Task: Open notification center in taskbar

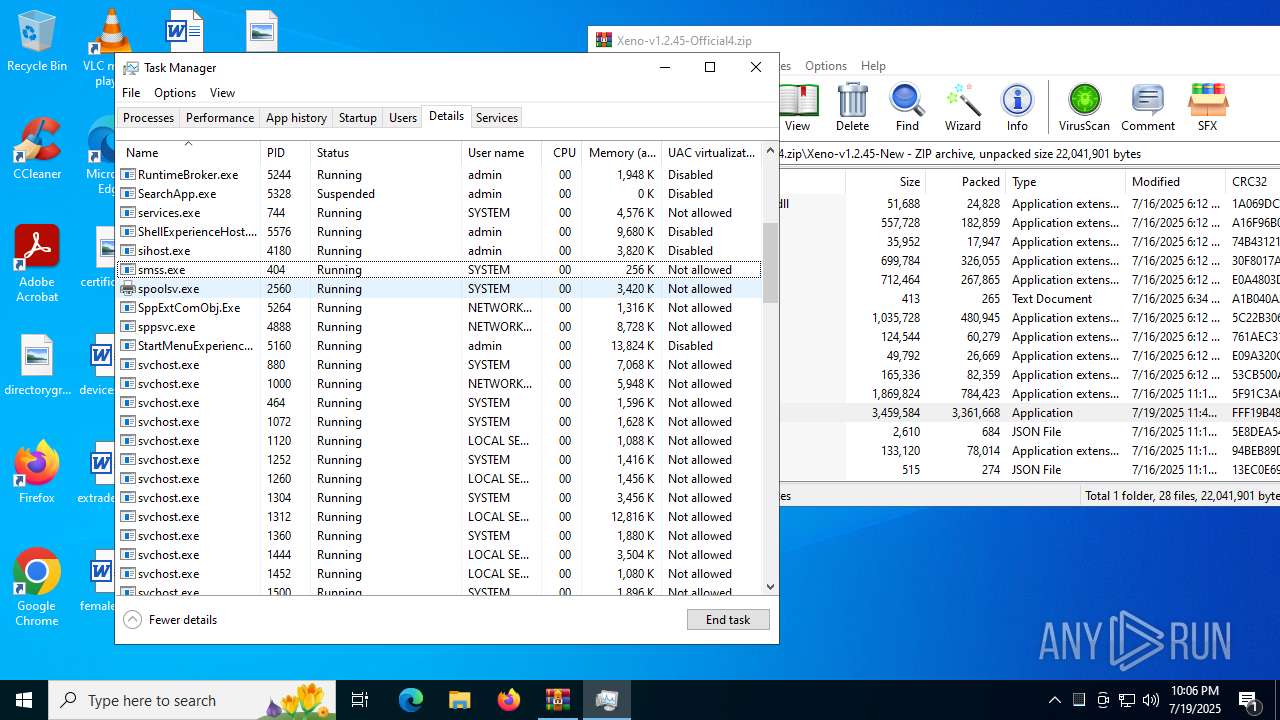Action: (1249, 700)
